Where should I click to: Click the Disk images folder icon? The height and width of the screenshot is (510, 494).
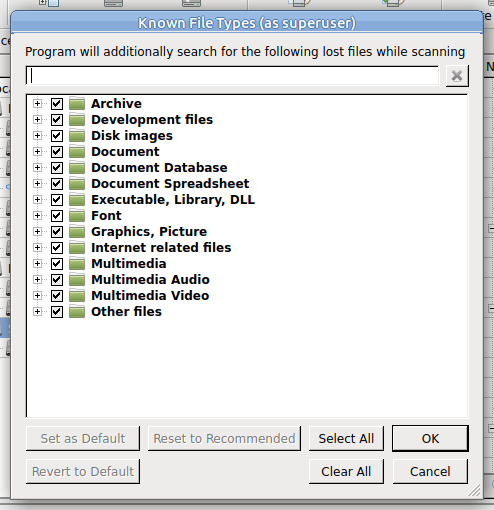point(77,136)
